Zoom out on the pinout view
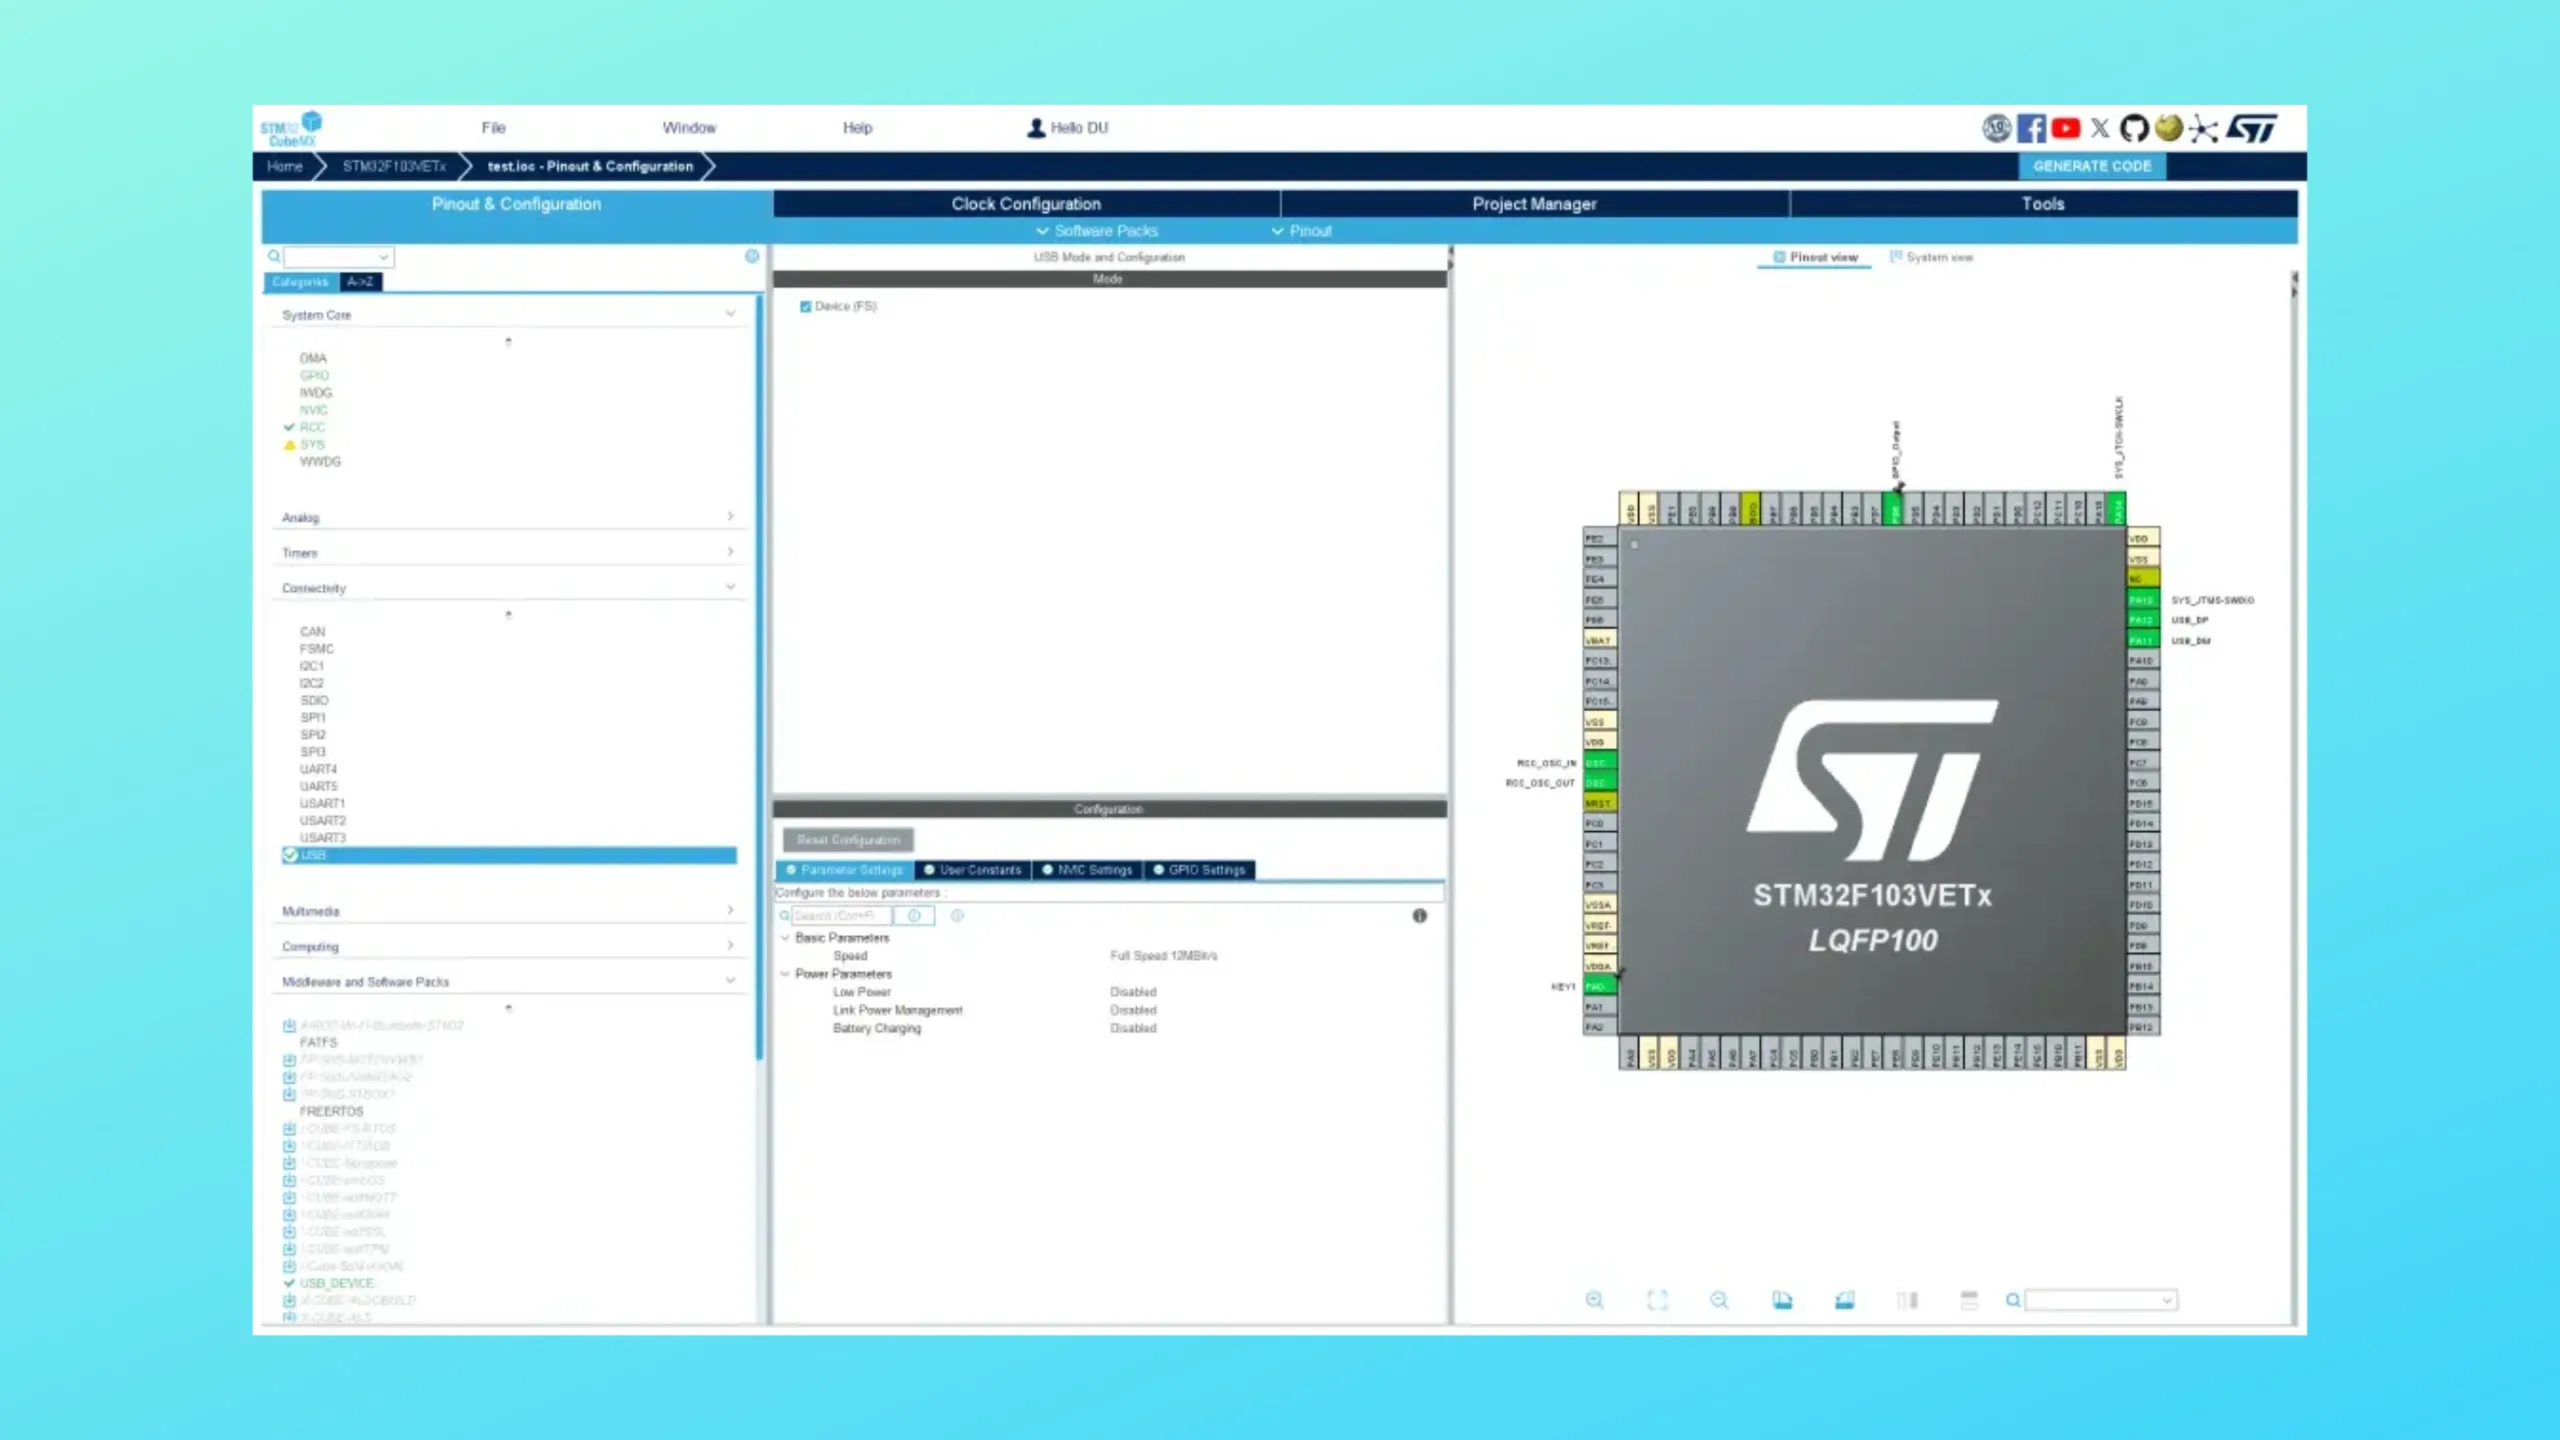This screenshot has width=2560, height=1440. [1719, 1300]
